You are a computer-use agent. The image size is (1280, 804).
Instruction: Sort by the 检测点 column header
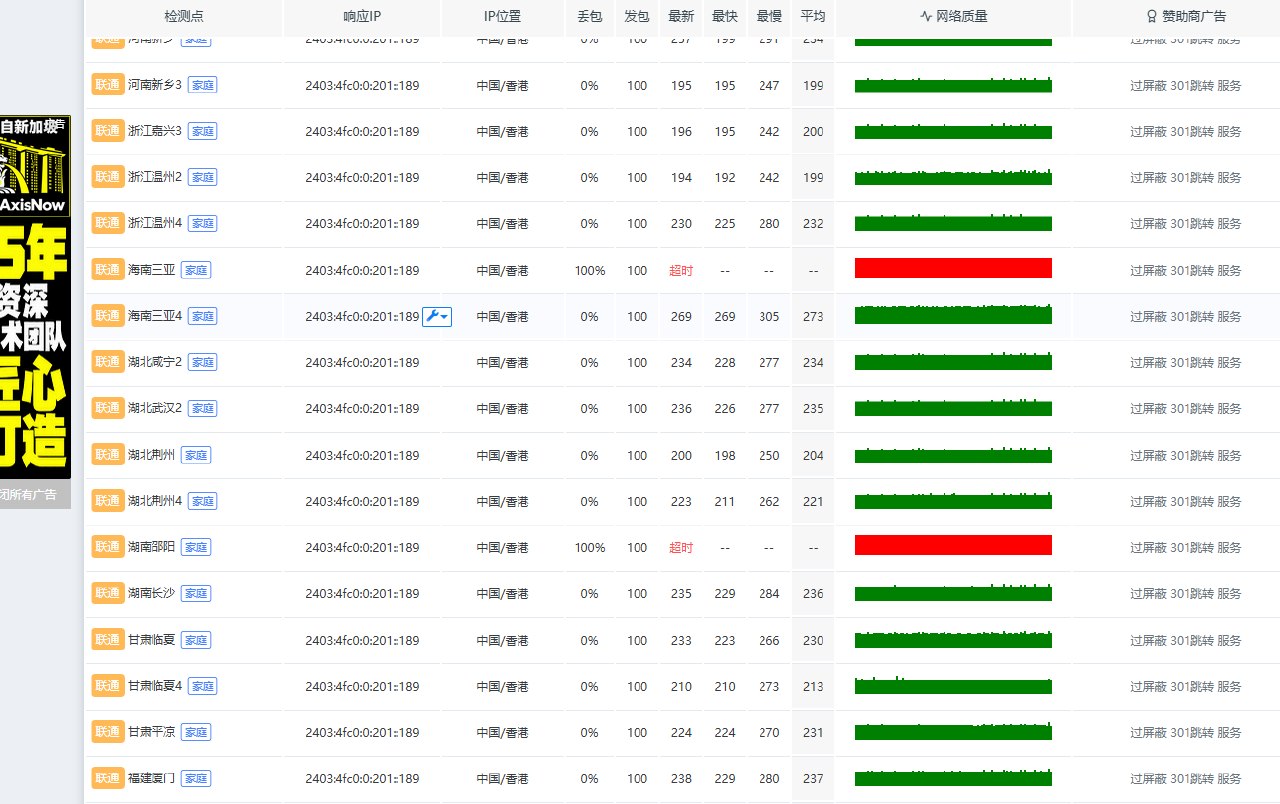coord(184,17)
